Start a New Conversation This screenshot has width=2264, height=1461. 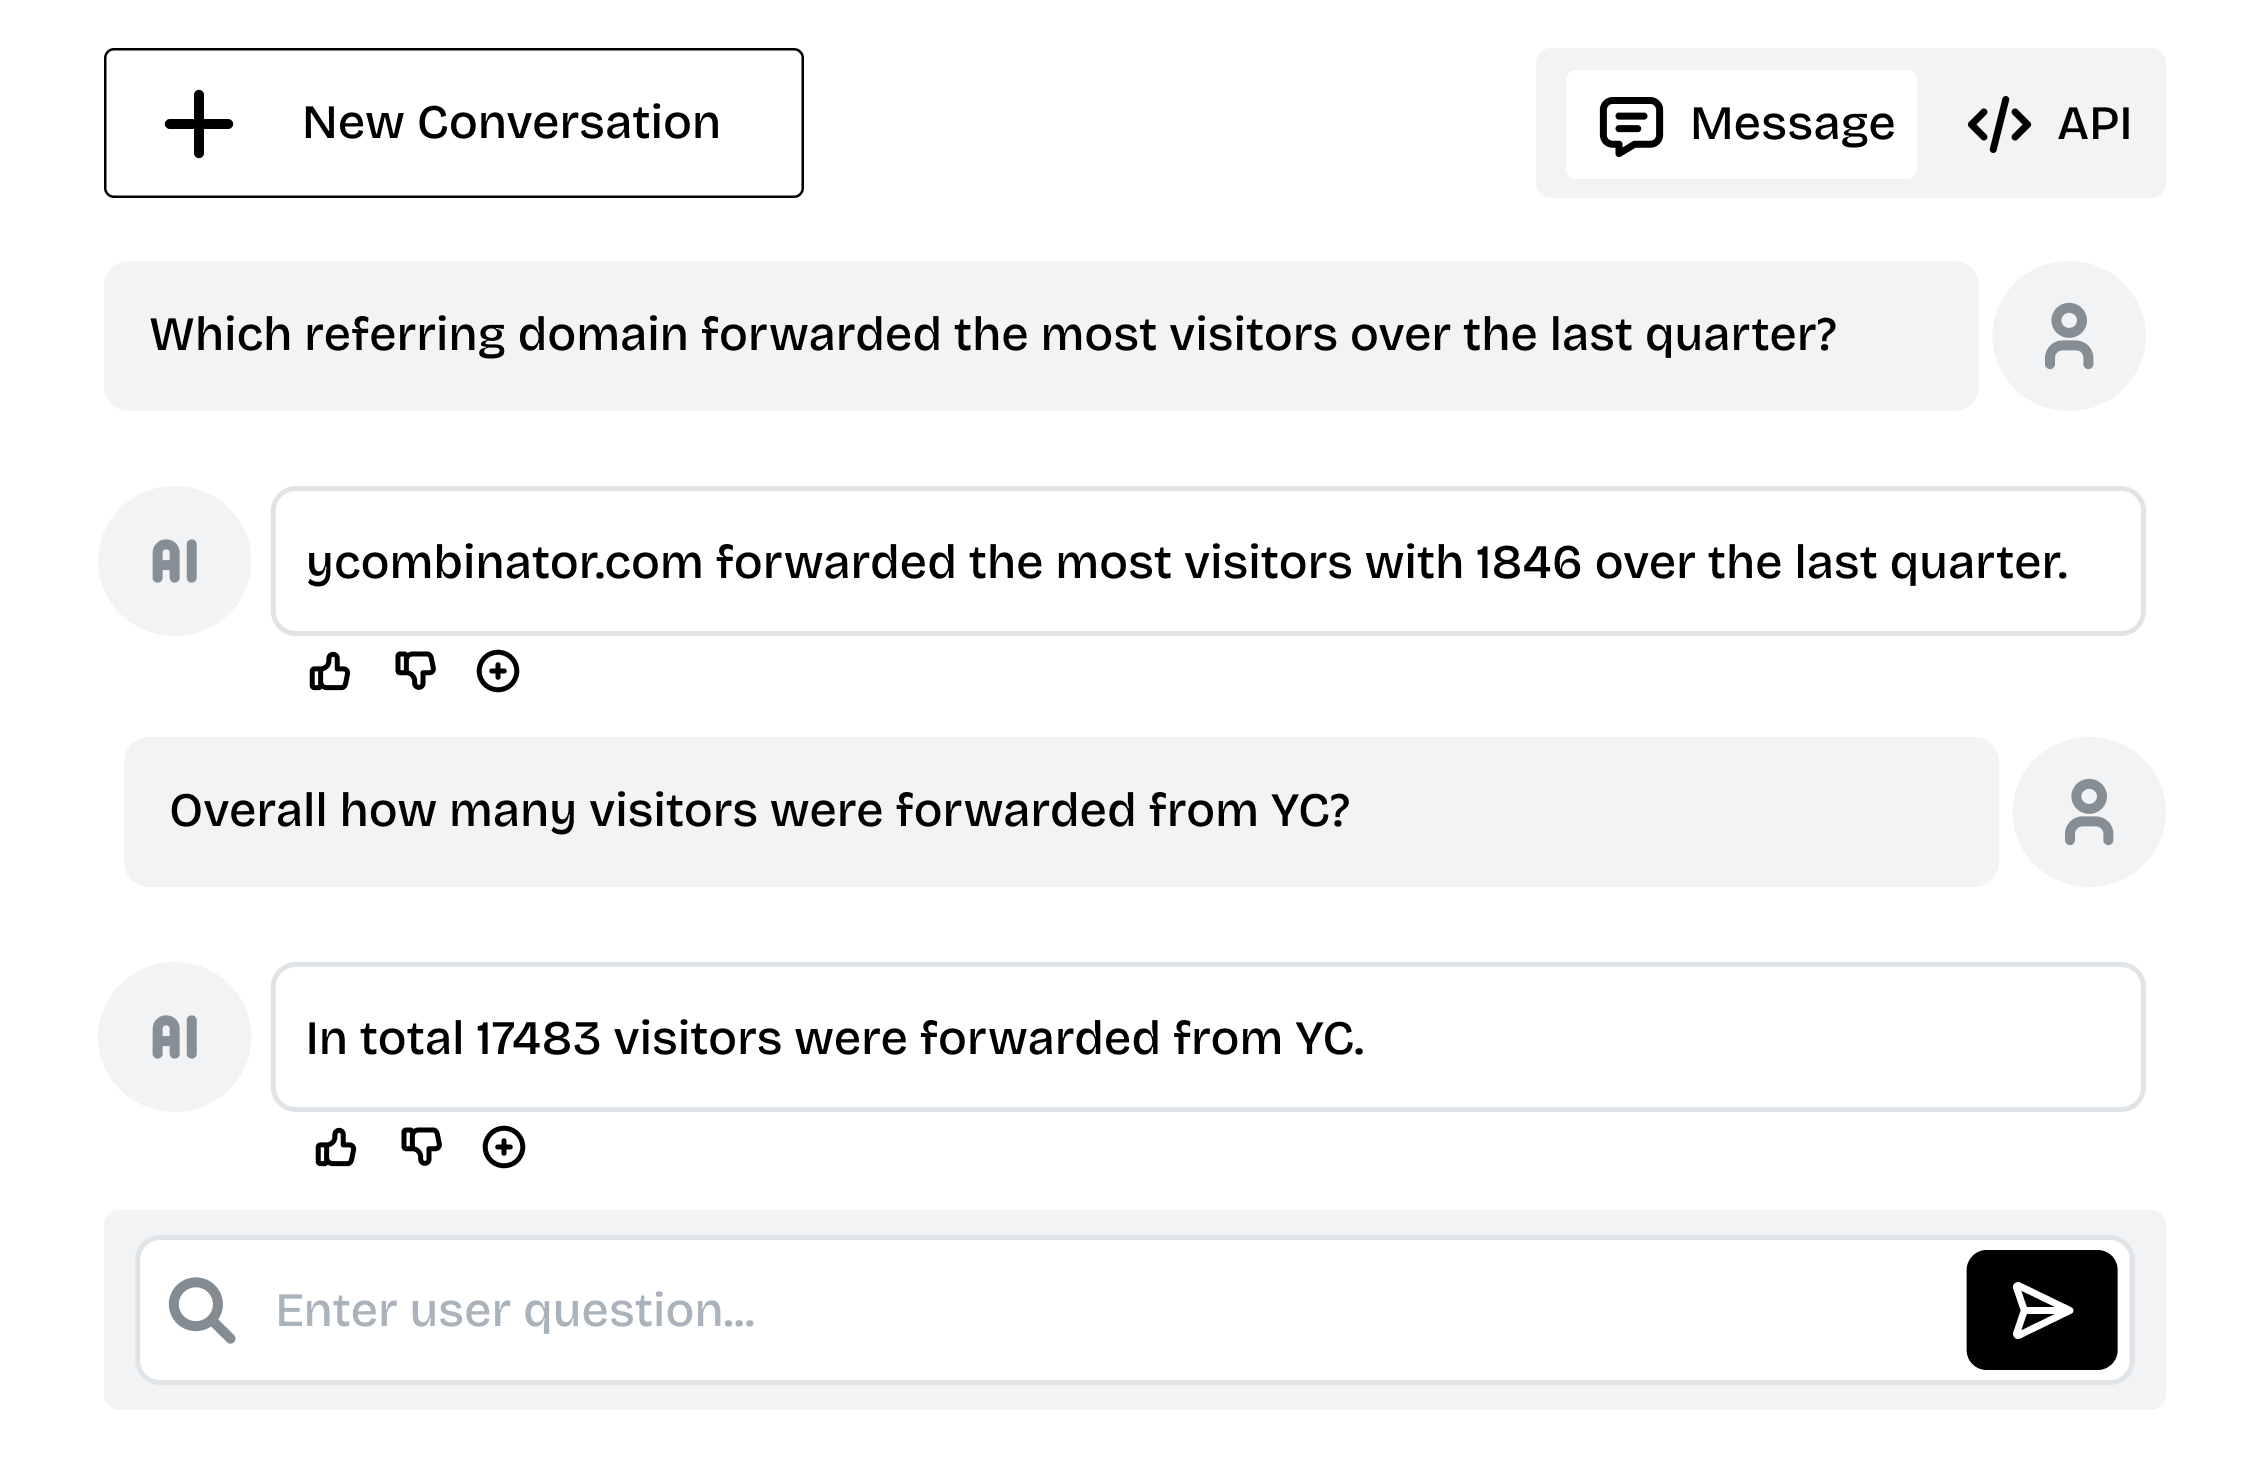pos(453,123)
